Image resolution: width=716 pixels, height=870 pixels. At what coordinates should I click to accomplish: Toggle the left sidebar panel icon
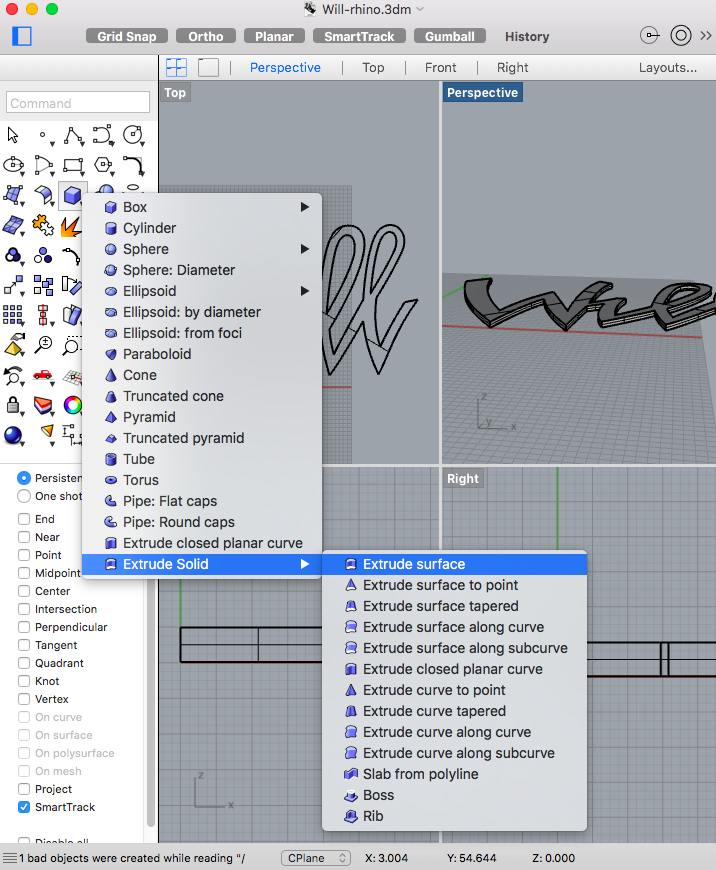click(x=22, y=36)
